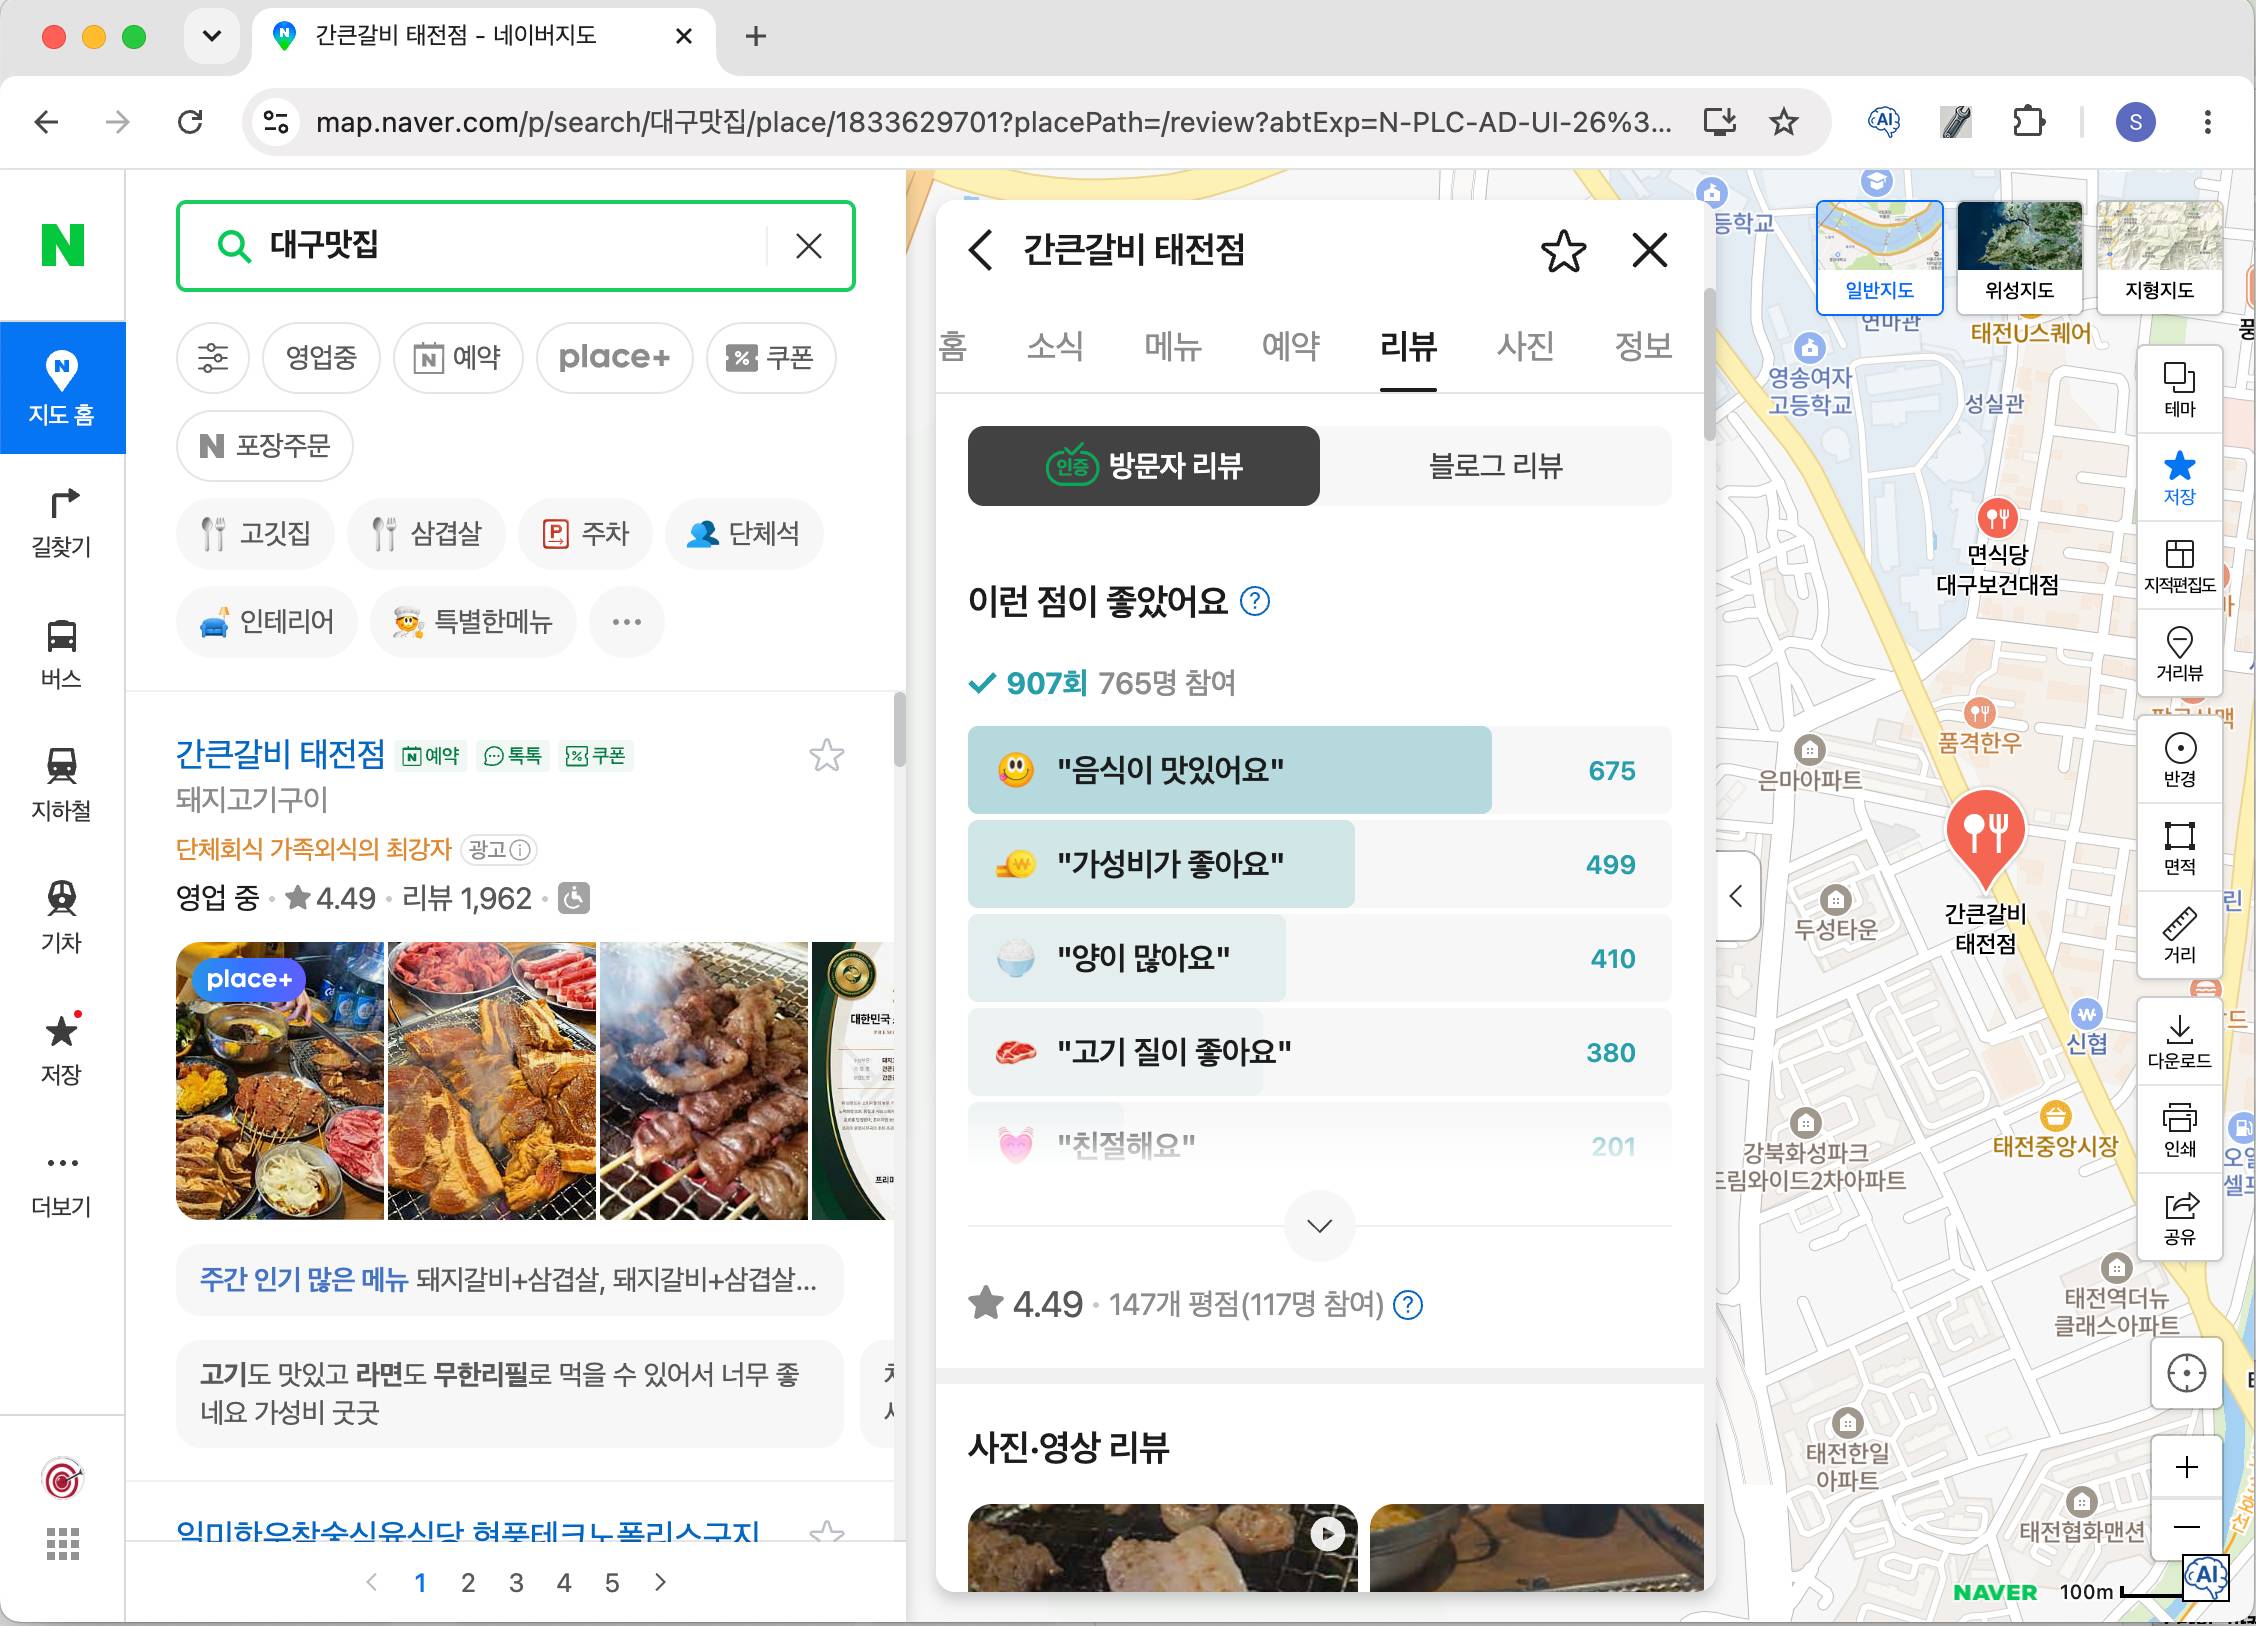Close the 간큰갈비 태전점 detail panel
The image size is (2256, 1626).
coord(1650,250)
